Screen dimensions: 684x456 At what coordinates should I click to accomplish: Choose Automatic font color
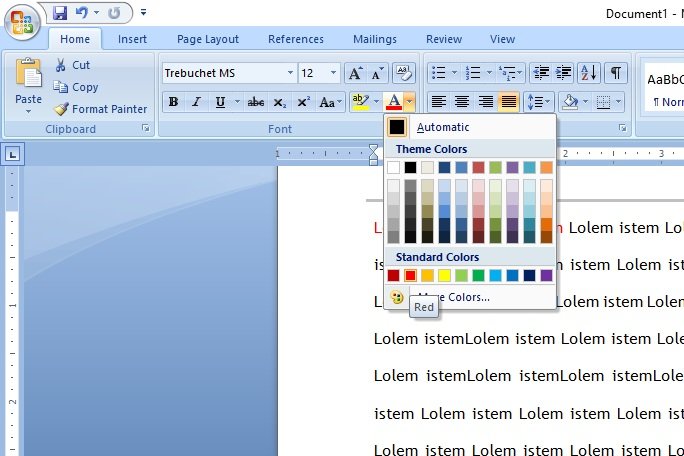(x=469, y=127)
